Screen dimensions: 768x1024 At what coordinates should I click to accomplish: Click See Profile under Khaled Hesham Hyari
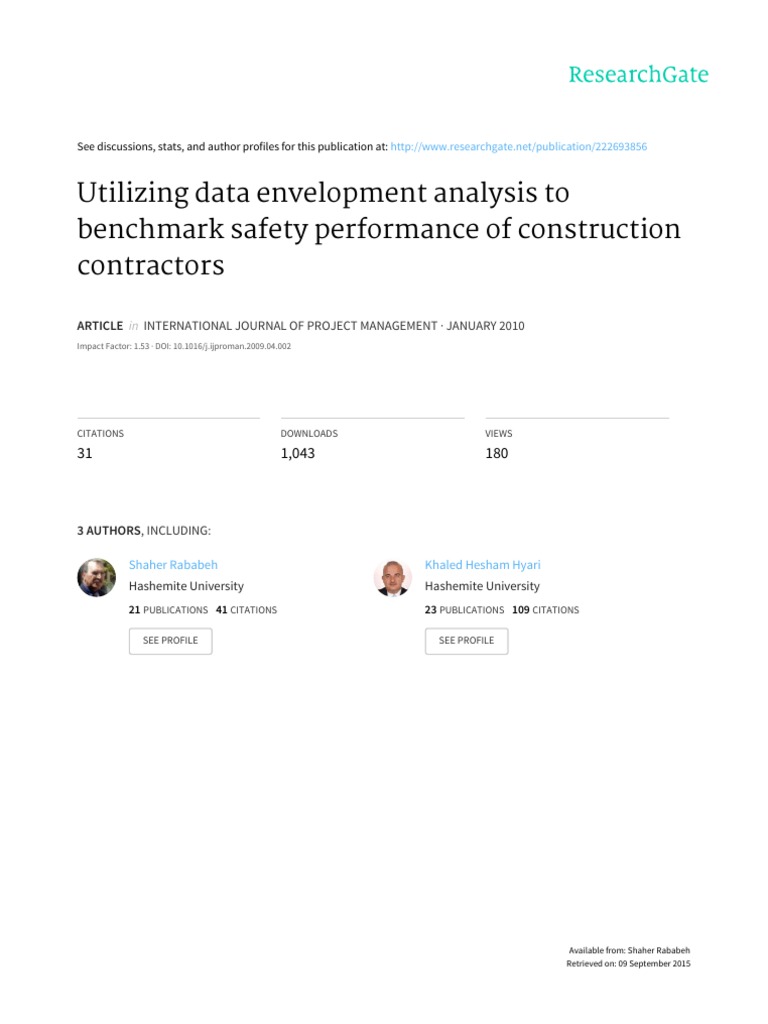click(x=466, y=641)
